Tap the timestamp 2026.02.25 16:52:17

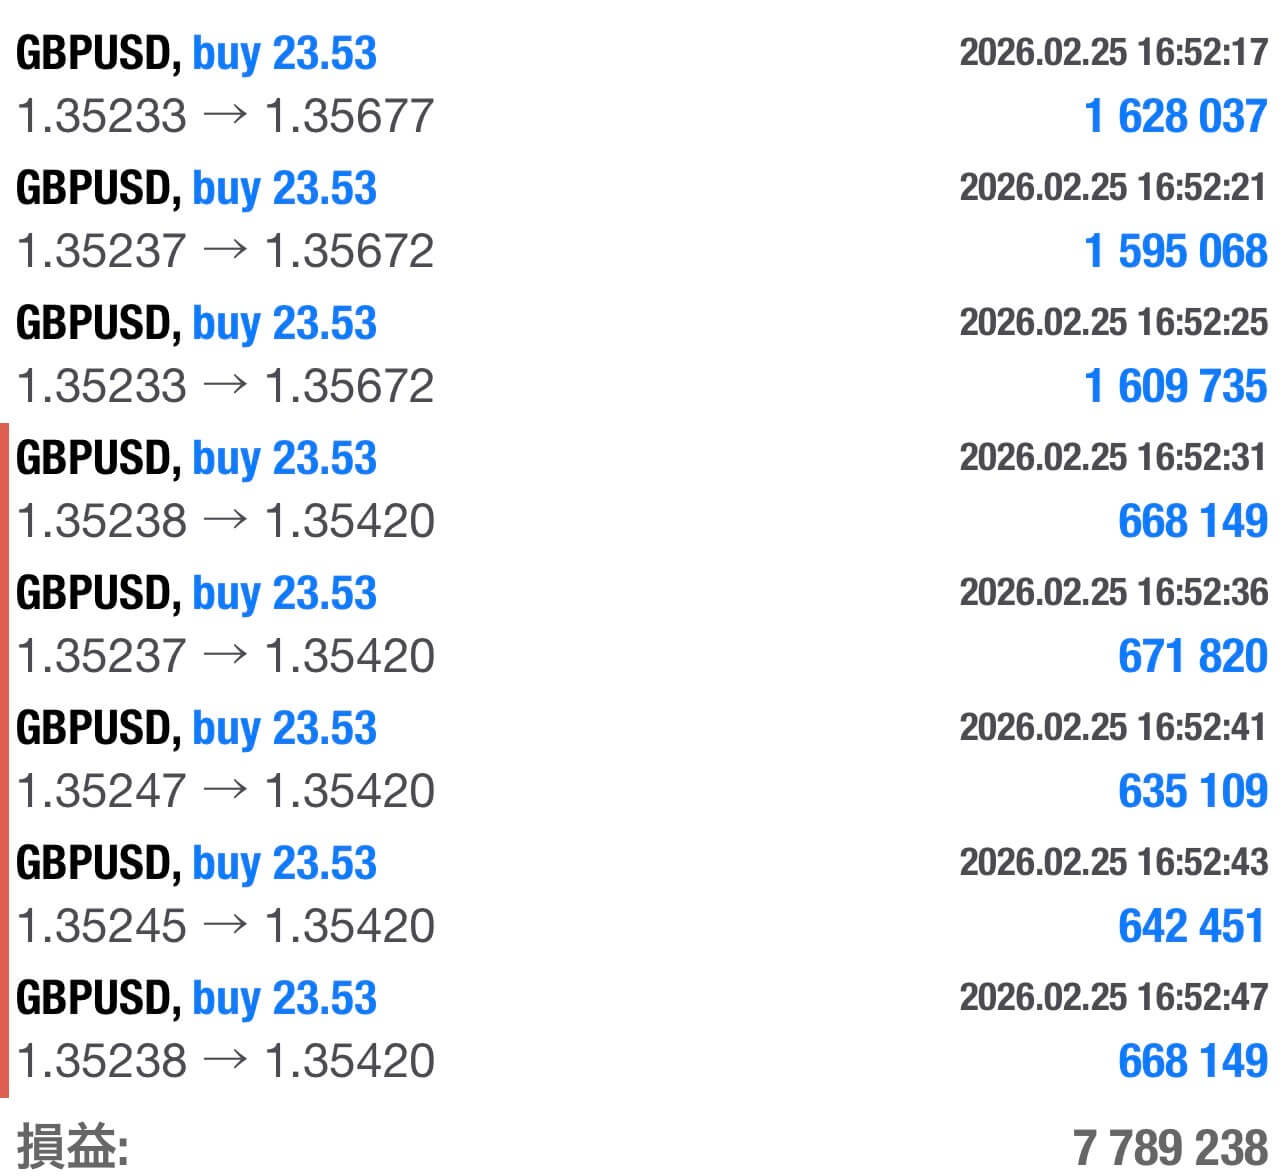(x=1113, y=52)
